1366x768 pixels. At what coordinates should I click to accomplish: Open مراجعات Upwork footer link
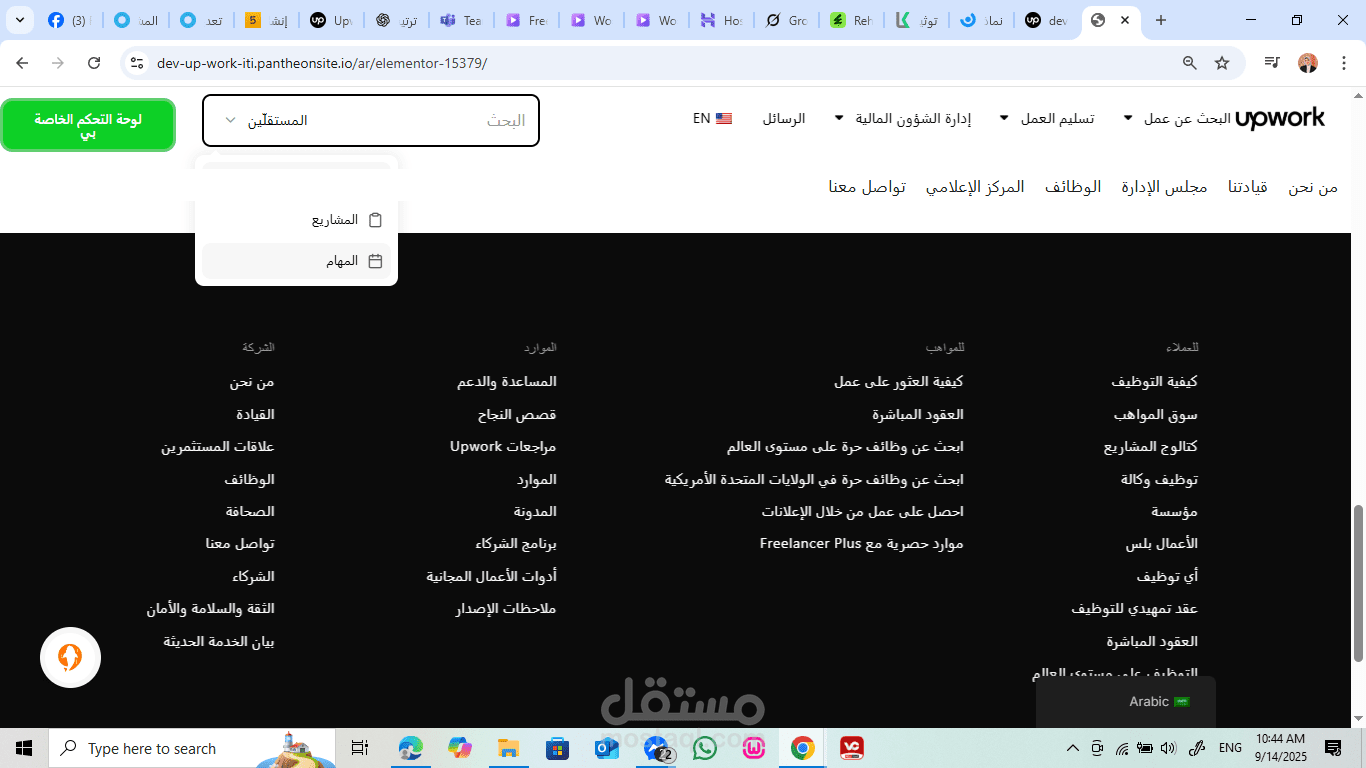point(503,446)
